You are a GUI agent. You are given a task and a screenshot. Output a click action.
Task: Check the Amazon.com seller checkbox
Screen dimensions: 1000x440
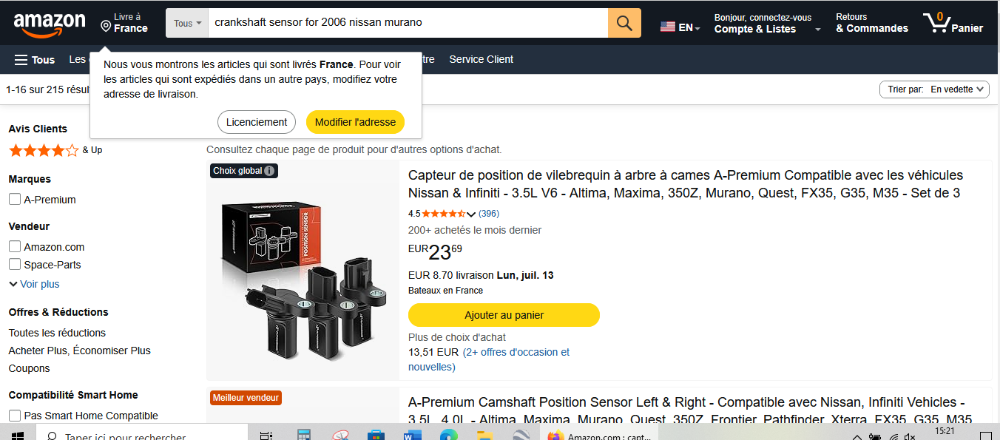[15, 247]
